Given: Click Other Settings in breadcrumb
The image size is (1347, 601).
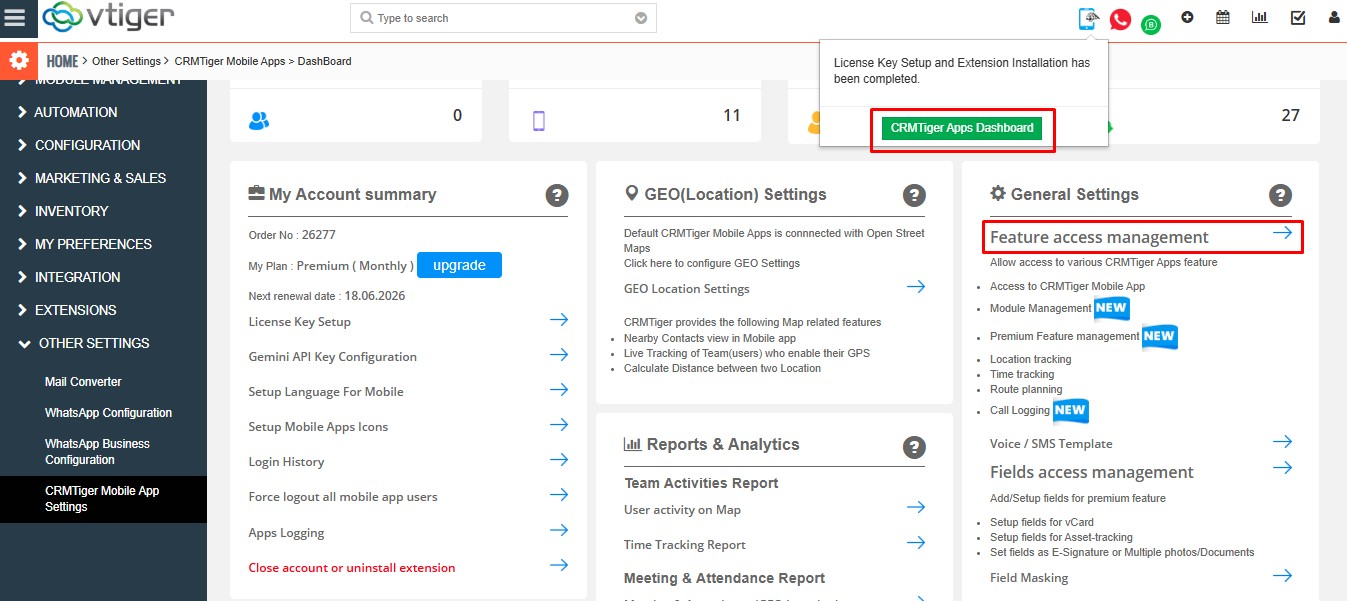Looking at the screenshot, I should pyautogui.click(x=126, y=62).
